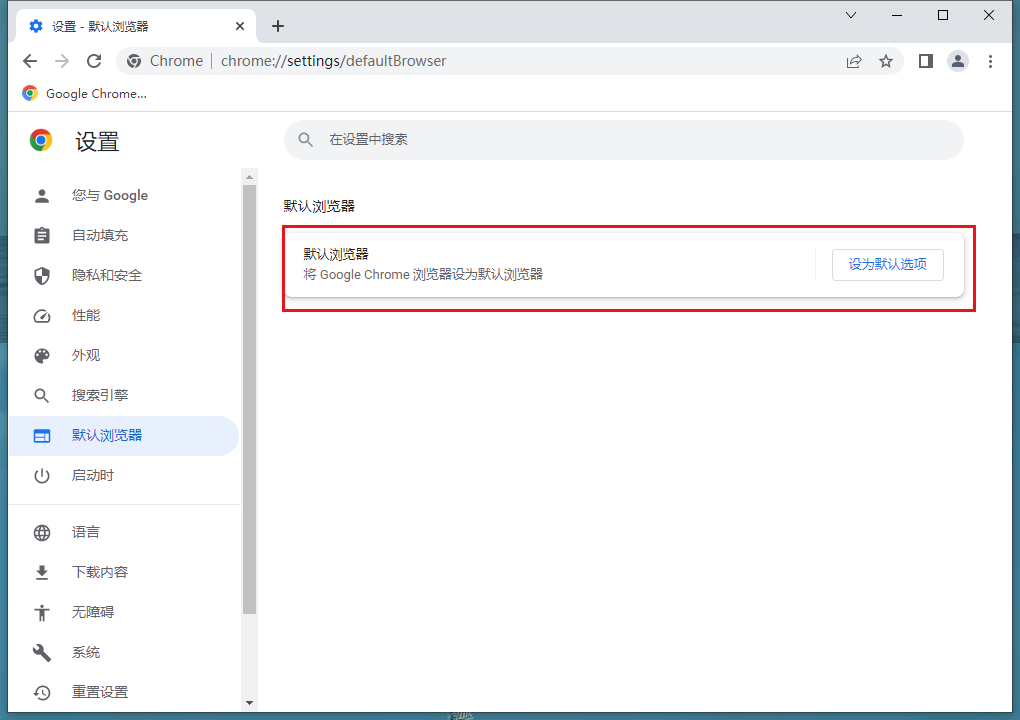The image size is (1020, 720).
Task: Click the Chrome site info chip
Action: point(165,61)
